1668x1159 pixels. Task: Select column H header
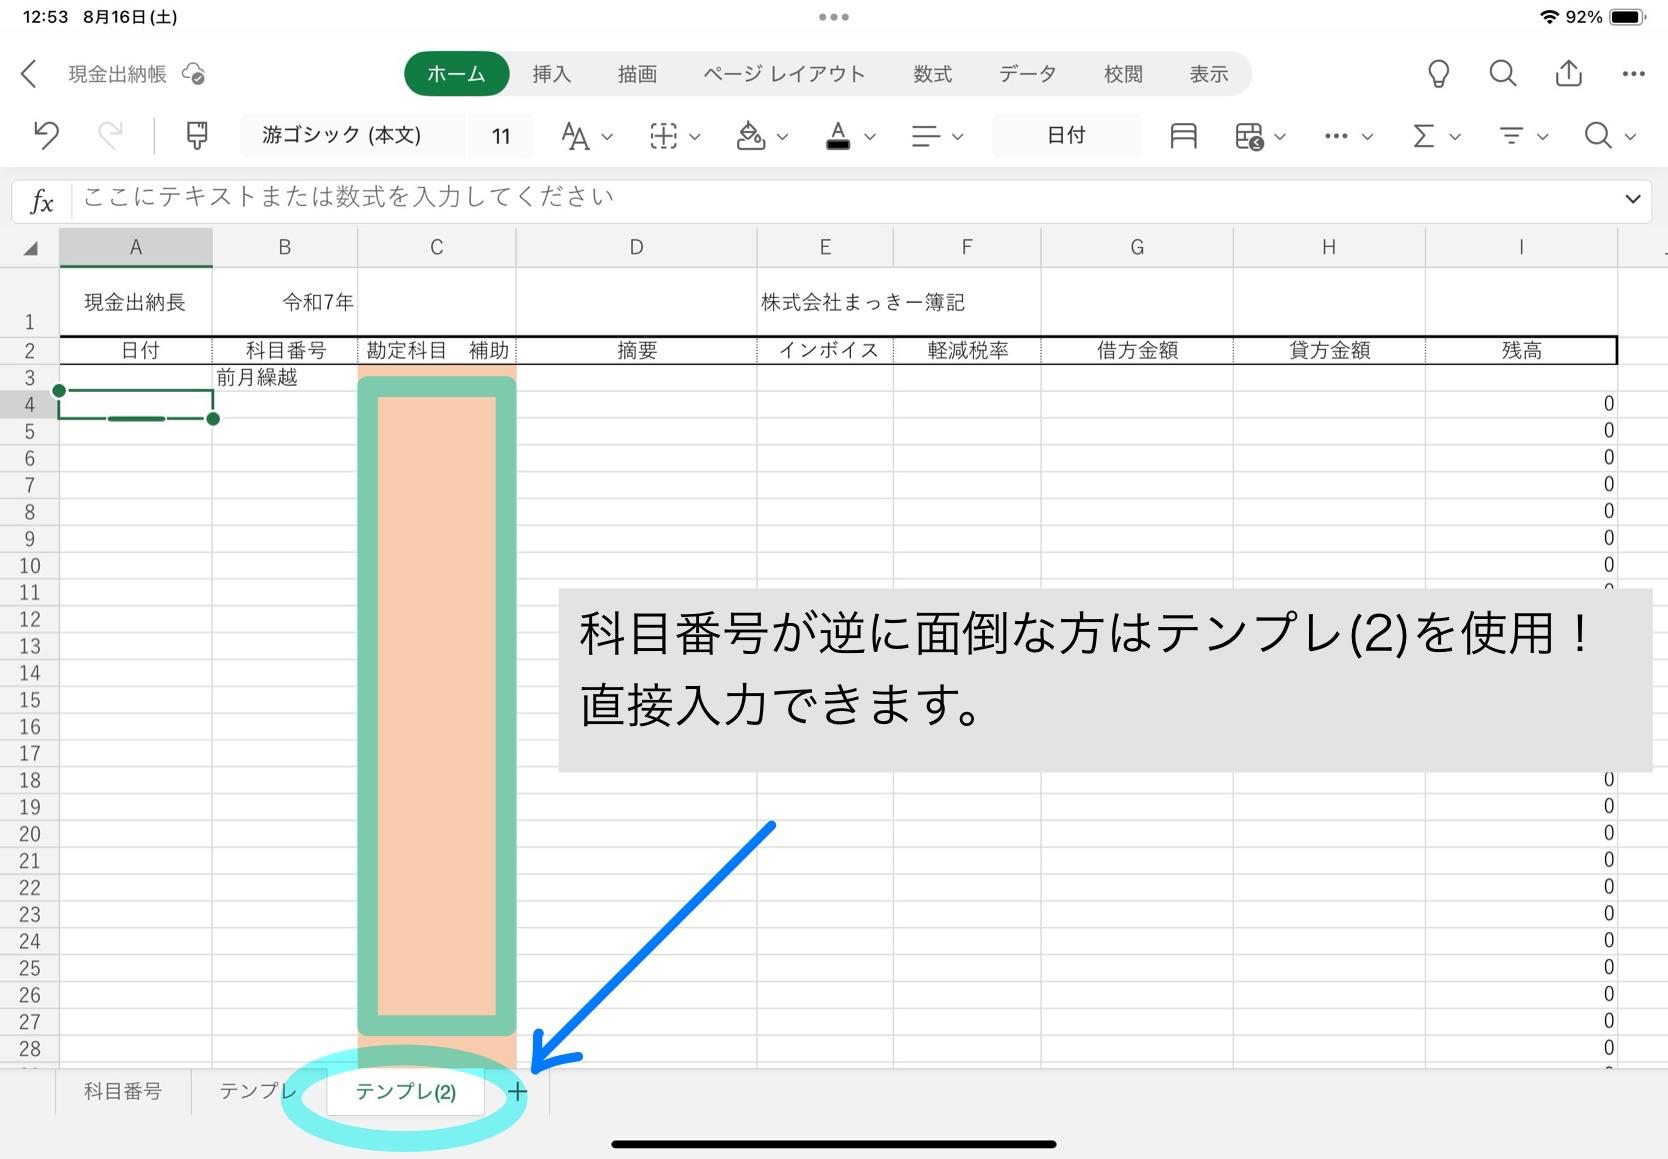pyautogui.click(x=1329, y=247)
